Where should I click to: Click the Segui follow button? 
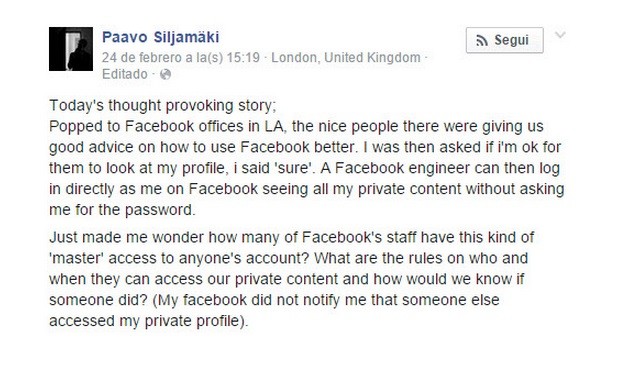click(505, 40)
